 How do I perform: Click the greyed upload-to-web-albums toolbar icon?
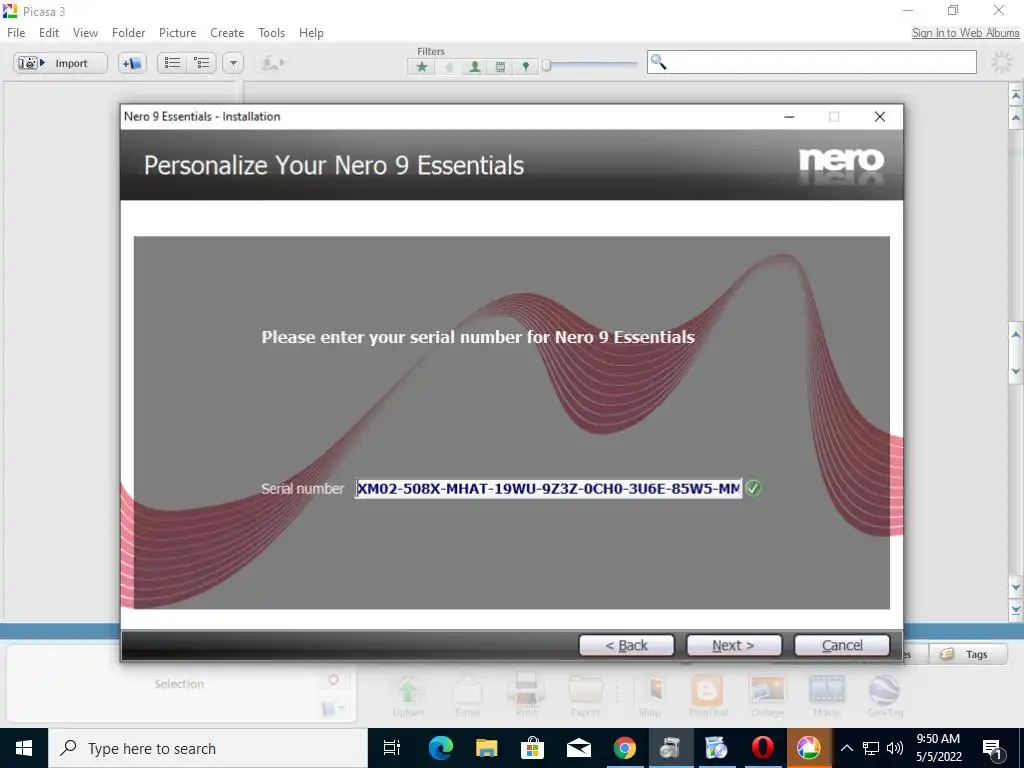click(272, 63)
